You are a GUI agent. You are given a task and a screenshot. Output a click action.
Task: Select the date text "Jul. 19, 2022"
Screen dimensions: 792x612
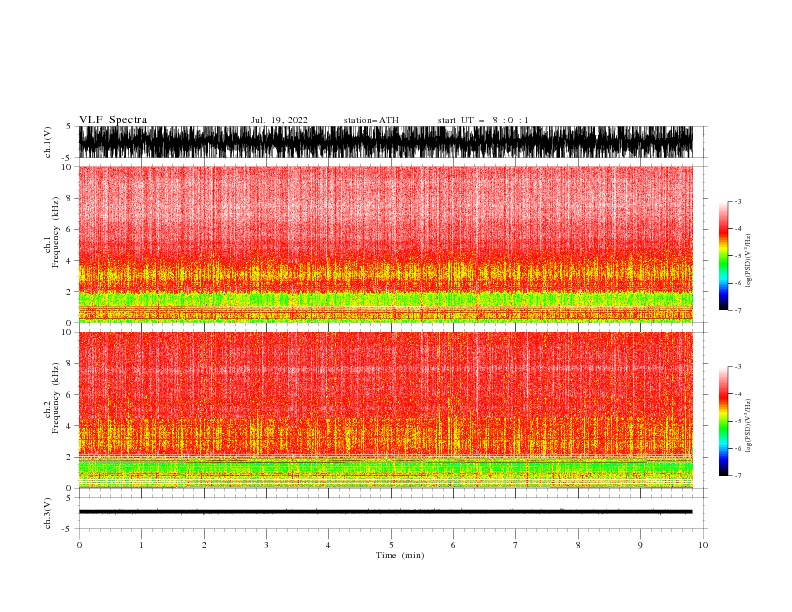tap(279, 120)
